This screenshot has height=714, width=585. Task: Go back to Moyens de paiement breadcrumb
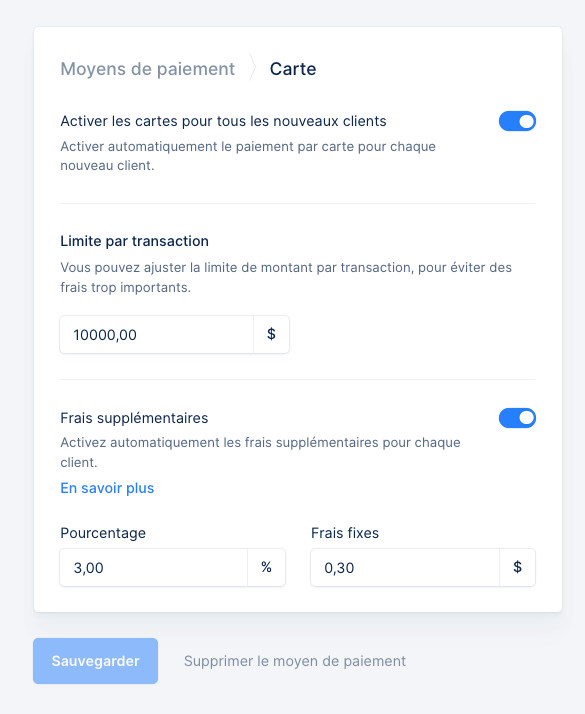[148, 69]
